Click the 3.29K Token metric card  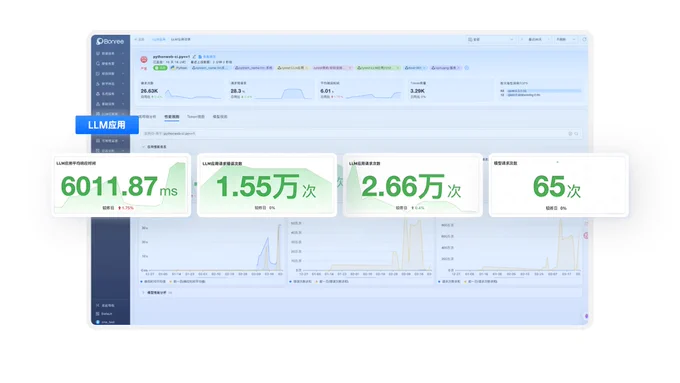tap(450, 90)
